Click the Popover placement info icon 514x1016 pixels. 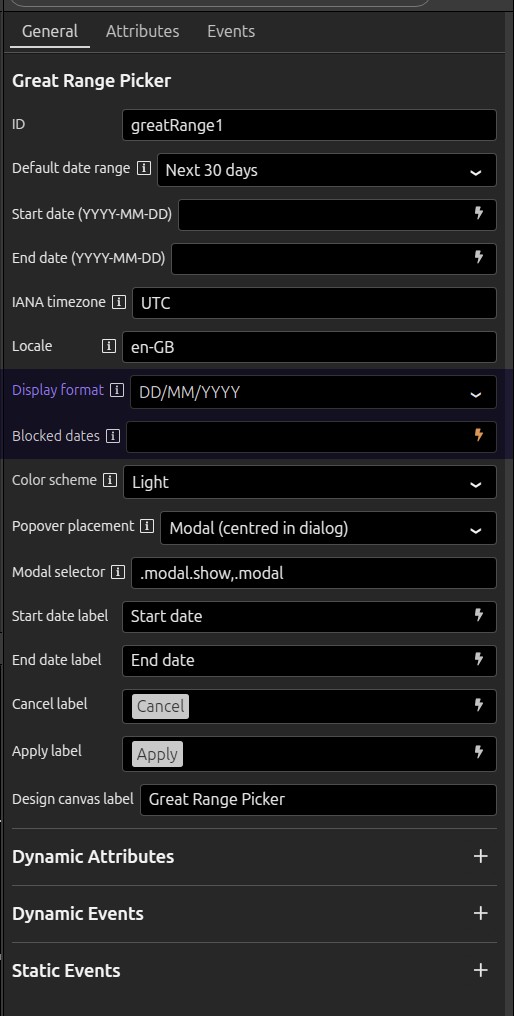[x=147, y=526]
